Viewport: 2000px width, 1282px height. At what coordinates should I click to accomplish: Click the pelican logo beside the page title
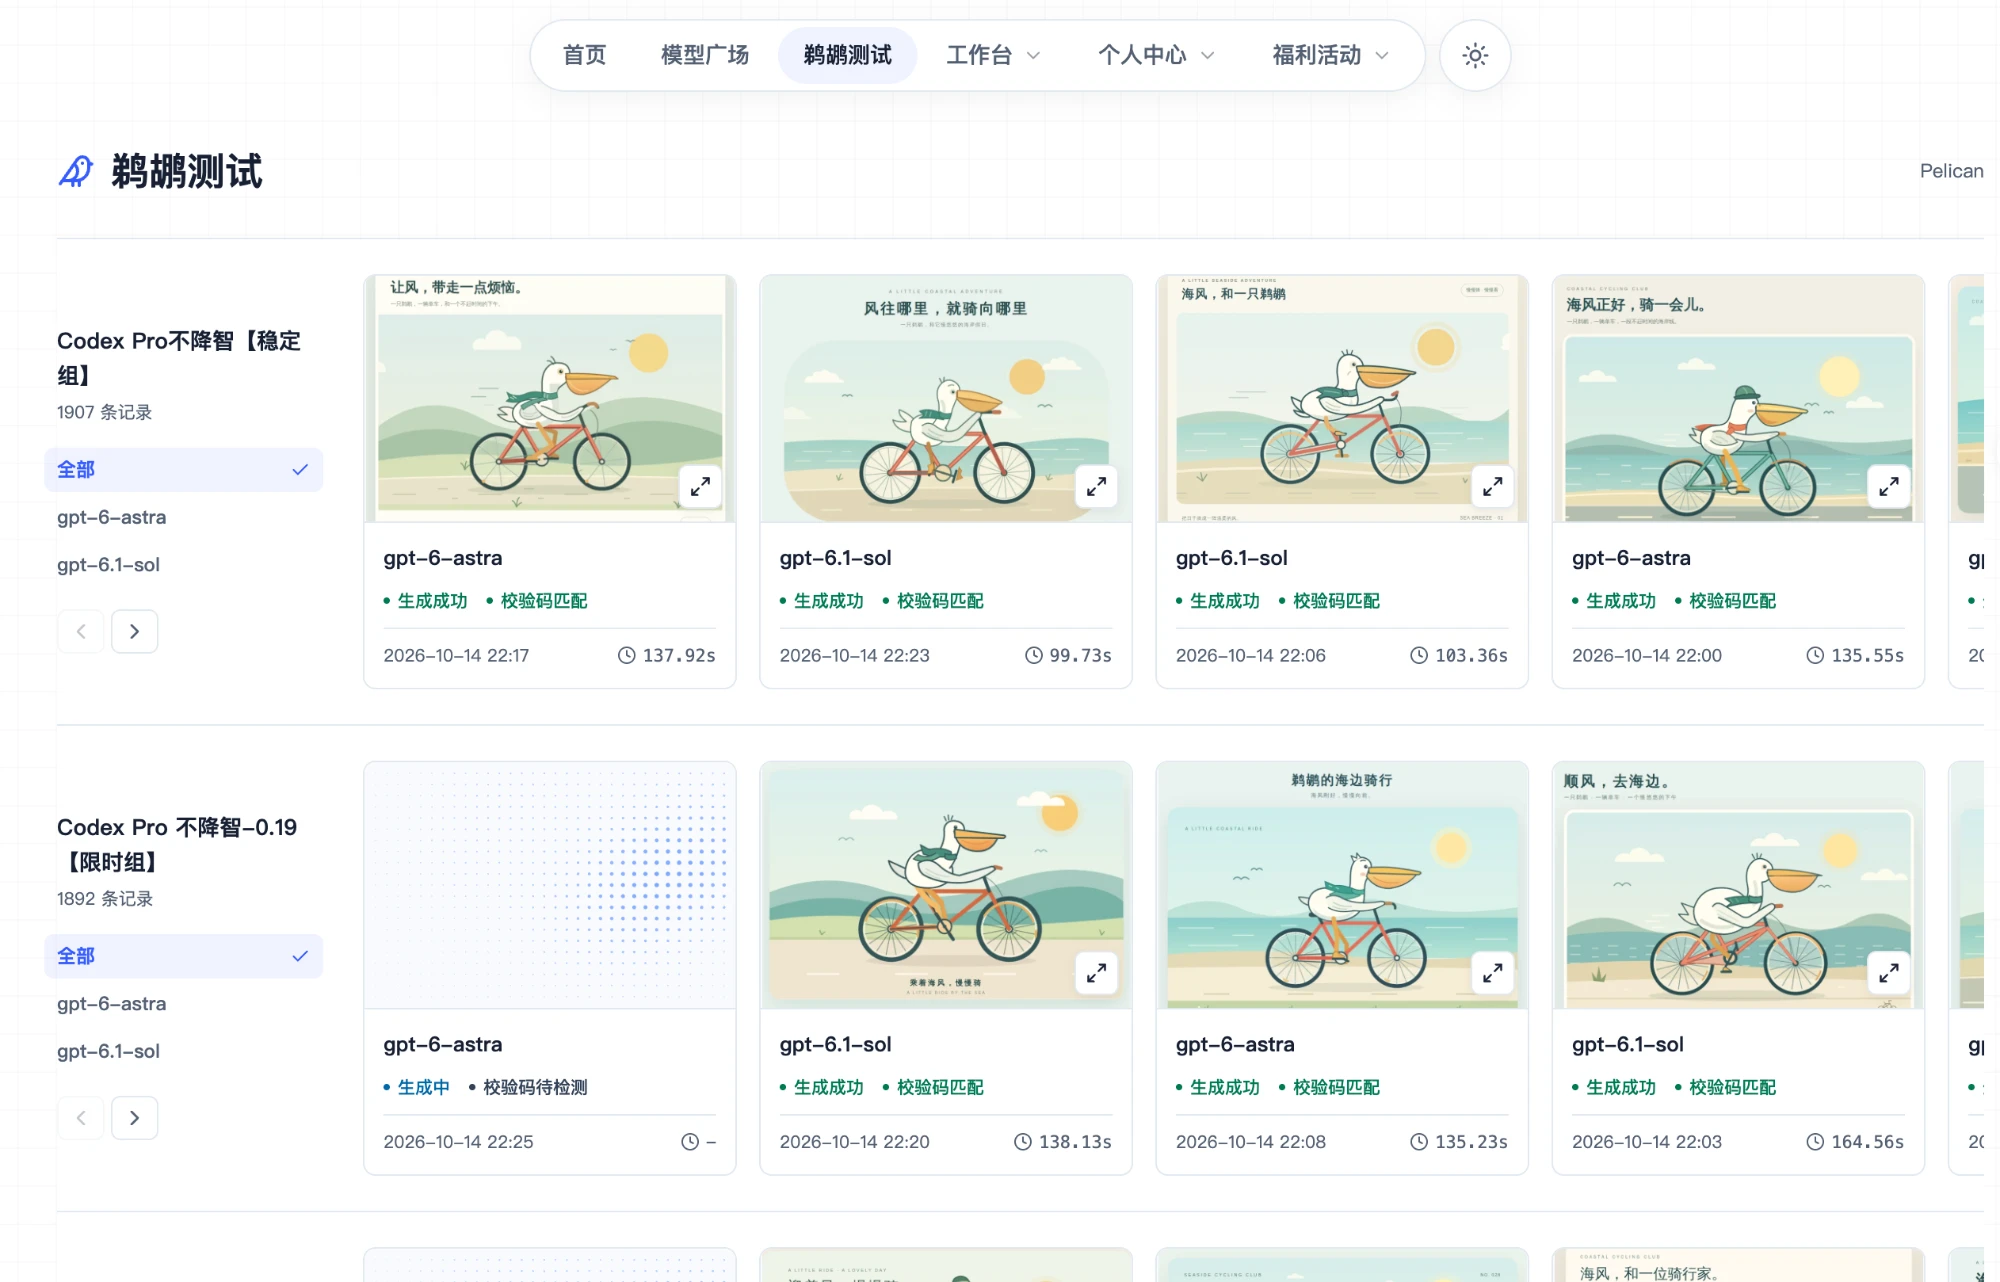(76, 171)
